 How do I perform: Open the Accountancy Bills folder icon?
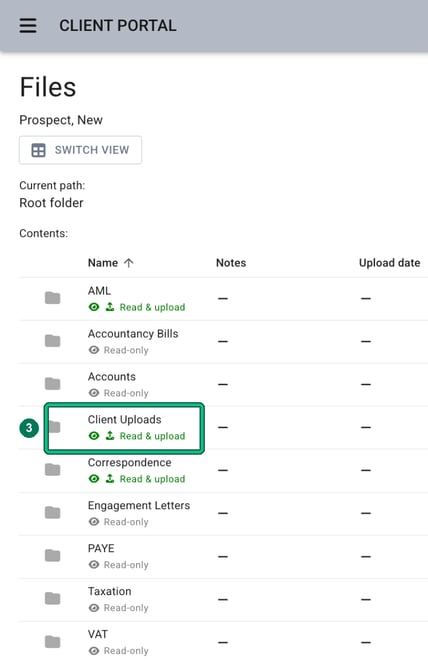tap(53, 341)
